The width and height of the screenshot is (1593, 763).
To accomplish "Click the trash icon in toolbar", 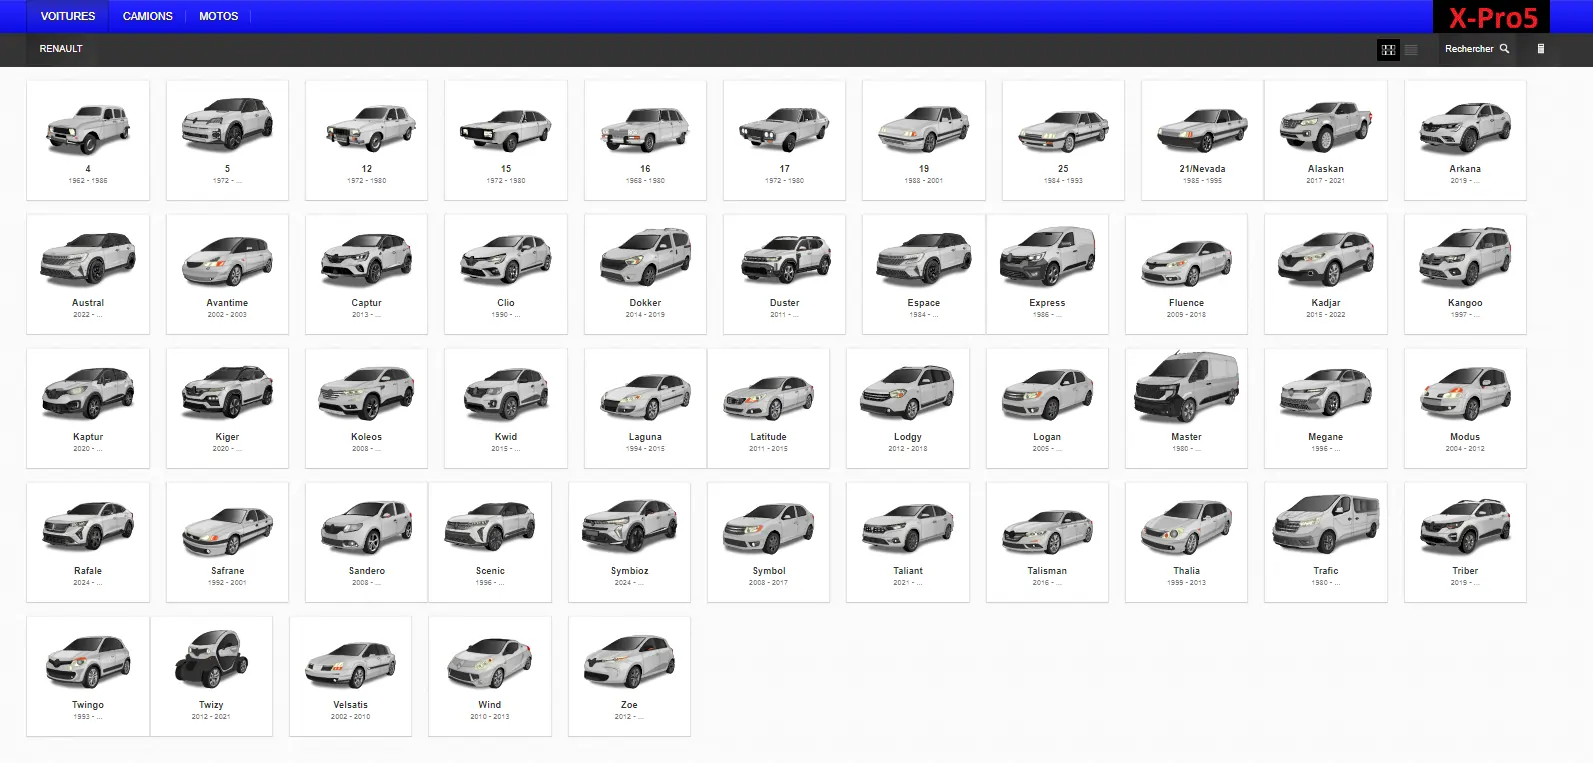I will point(1540,48).
